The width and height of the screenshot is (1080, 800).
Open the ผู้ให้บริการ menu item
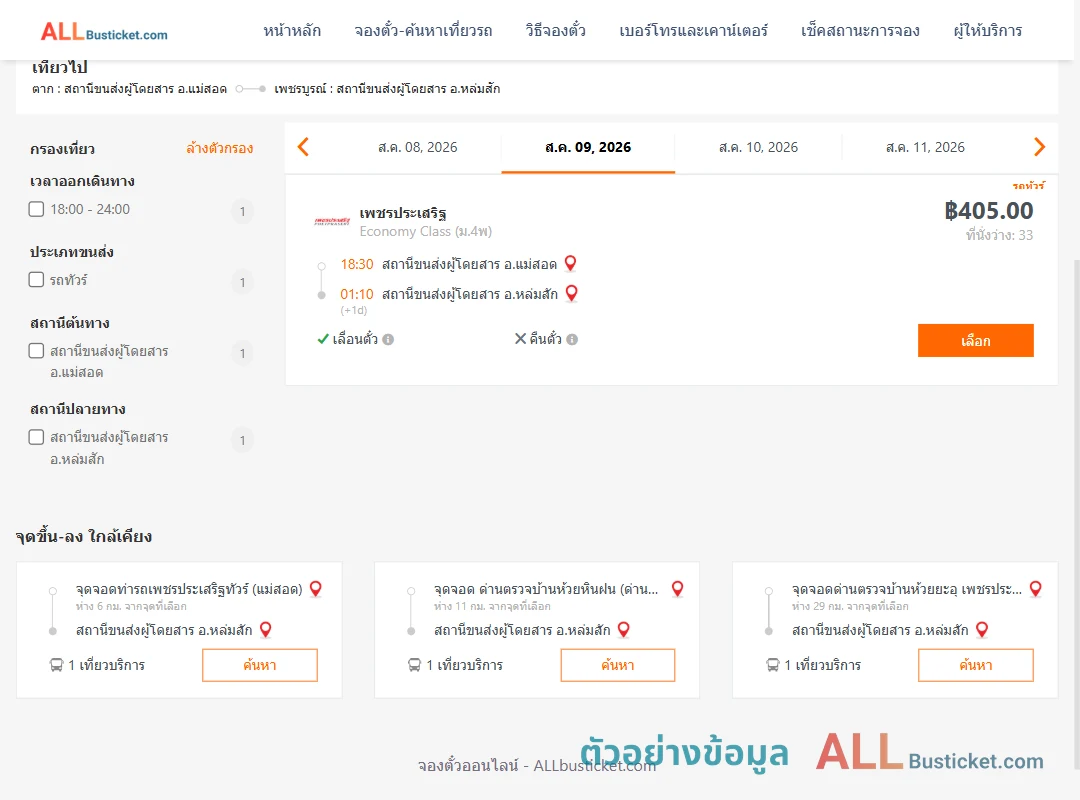click(987, 30)
